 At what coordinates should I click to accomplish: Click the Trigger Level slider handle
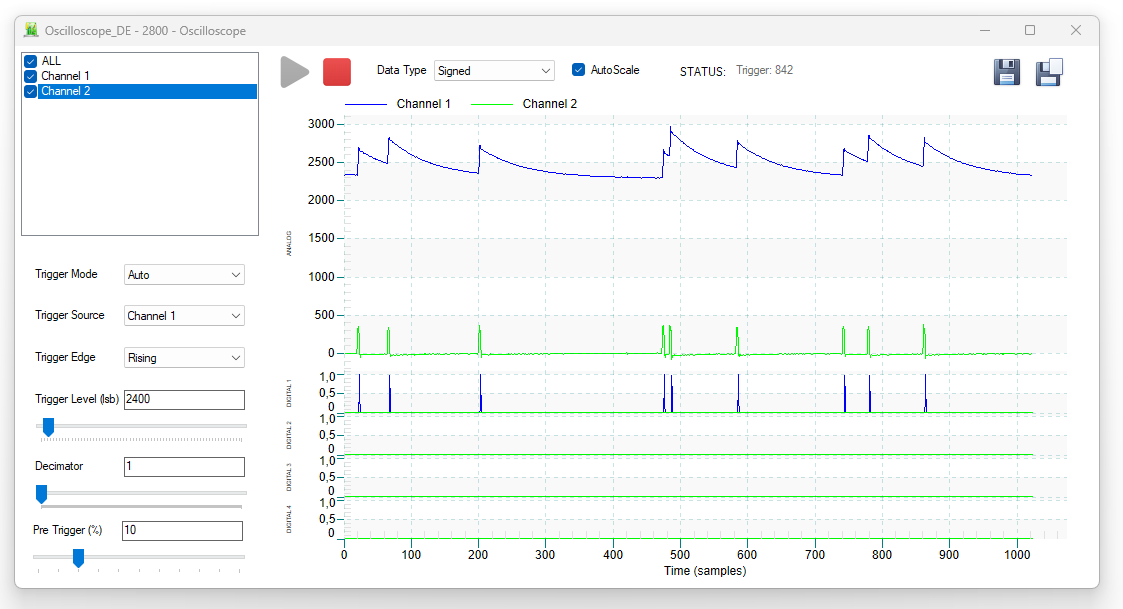[x=48, y=427]
